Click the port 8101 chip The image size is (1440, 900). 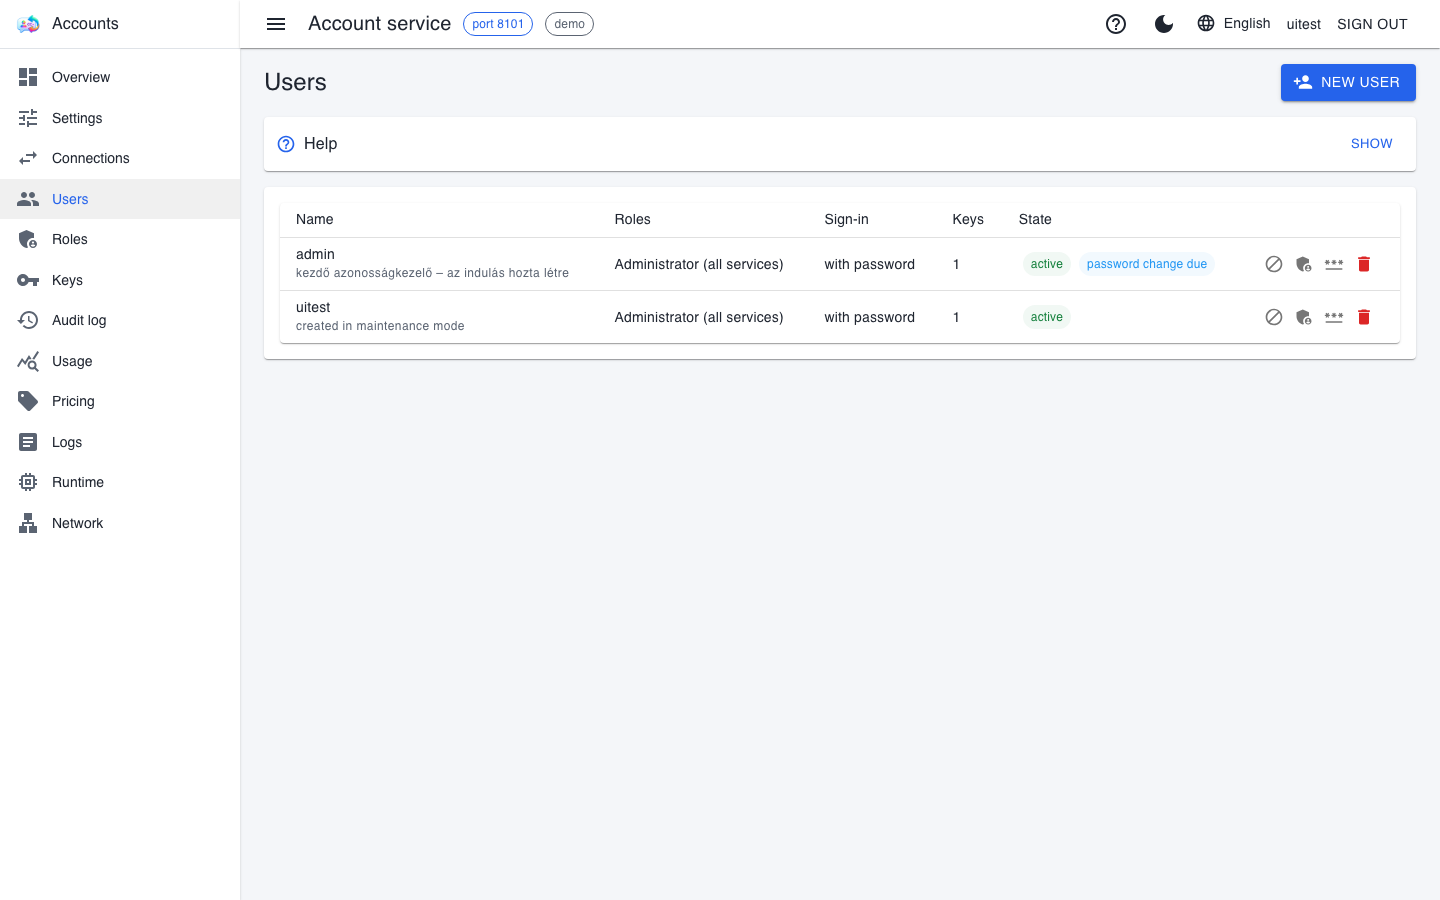coord(498,24)
